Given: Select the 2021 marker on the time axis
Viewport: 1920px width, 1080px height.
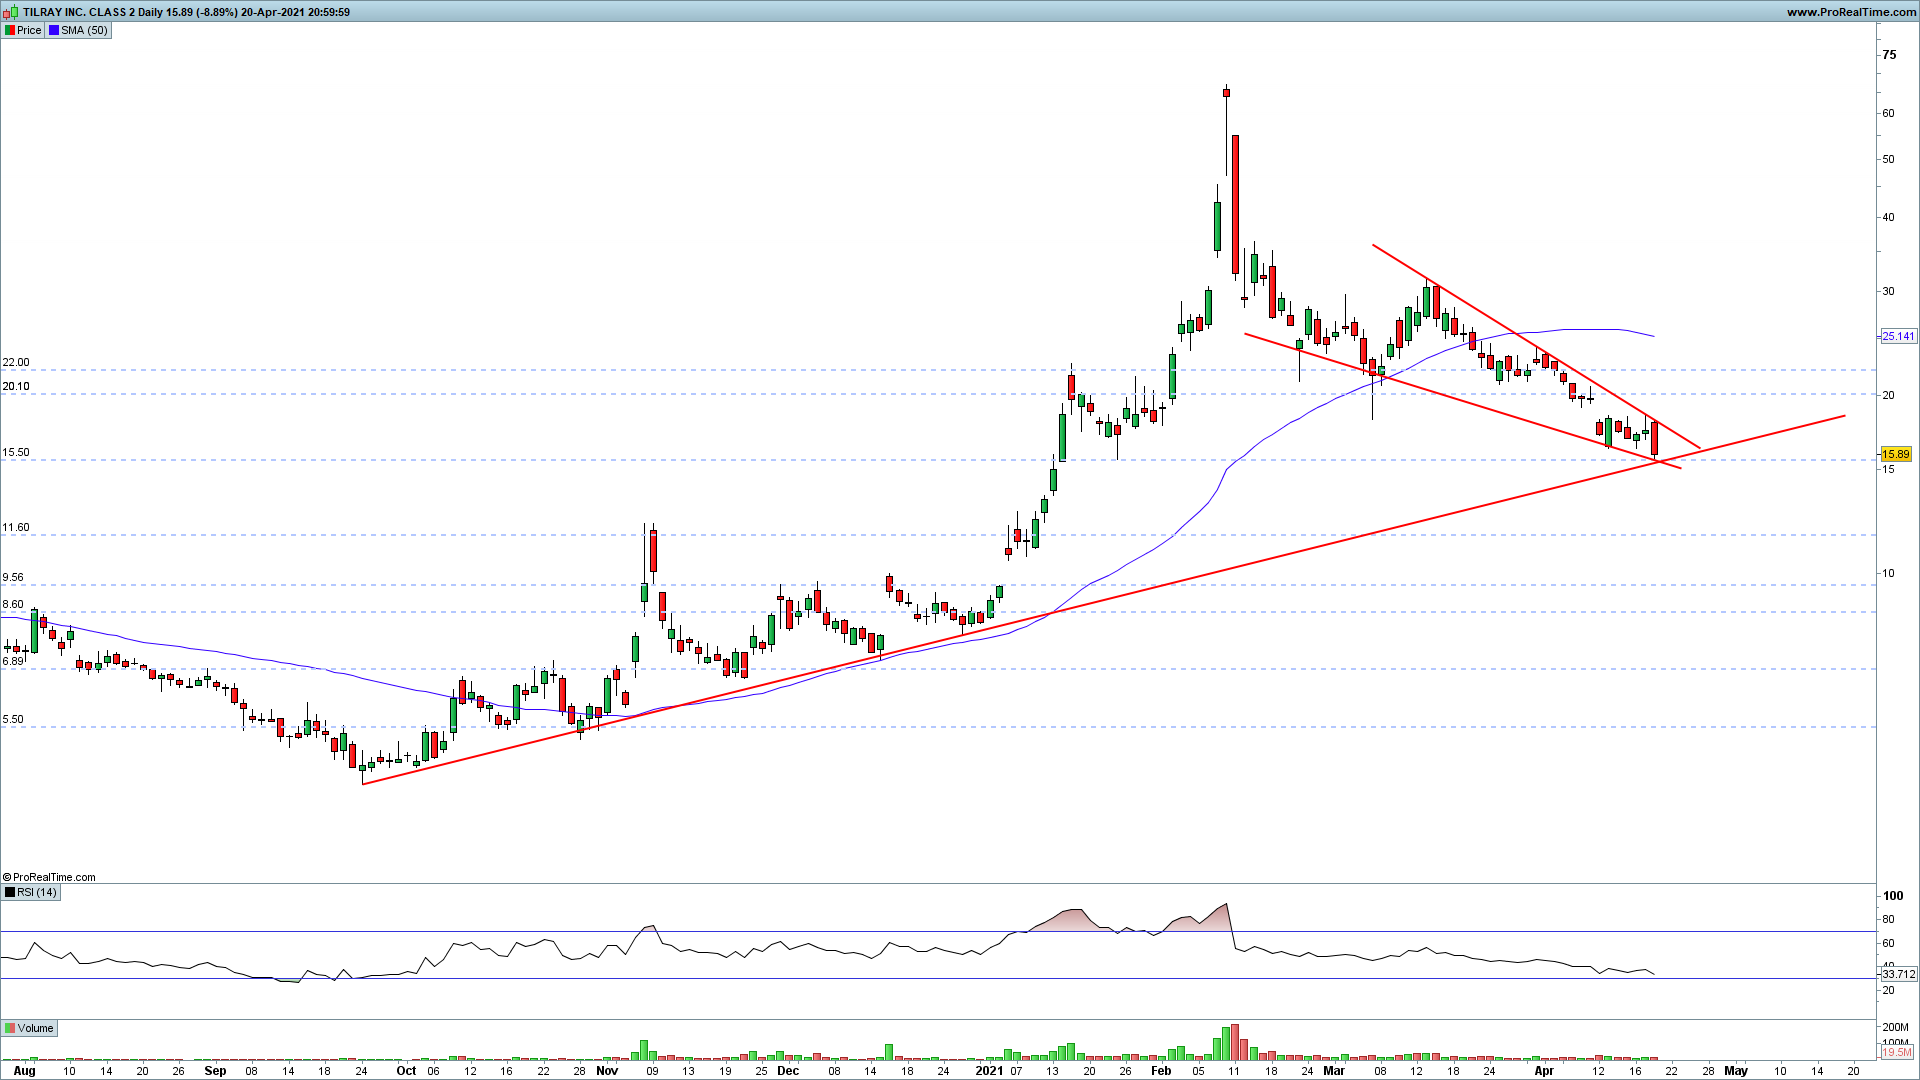Looking at the screenshot, I should [x=988, y=1070].
